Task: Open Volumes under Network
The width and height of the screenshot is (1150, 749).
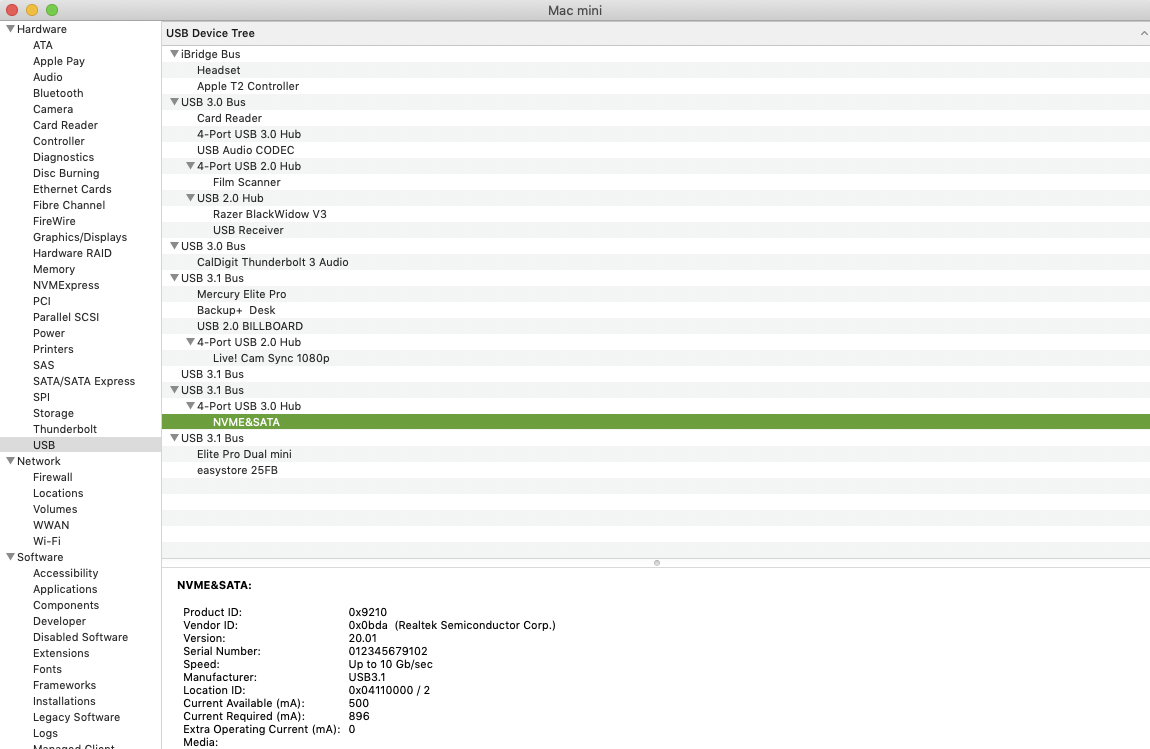Action: [x=55, y=509]
